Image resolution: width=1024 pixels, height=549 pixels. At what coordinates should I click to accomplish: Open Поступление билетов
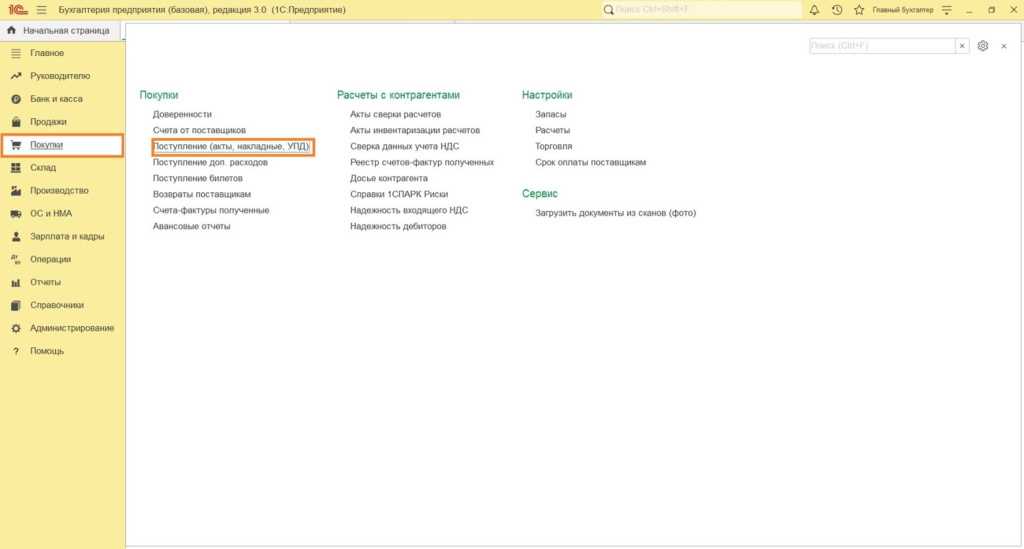point(197,178)
